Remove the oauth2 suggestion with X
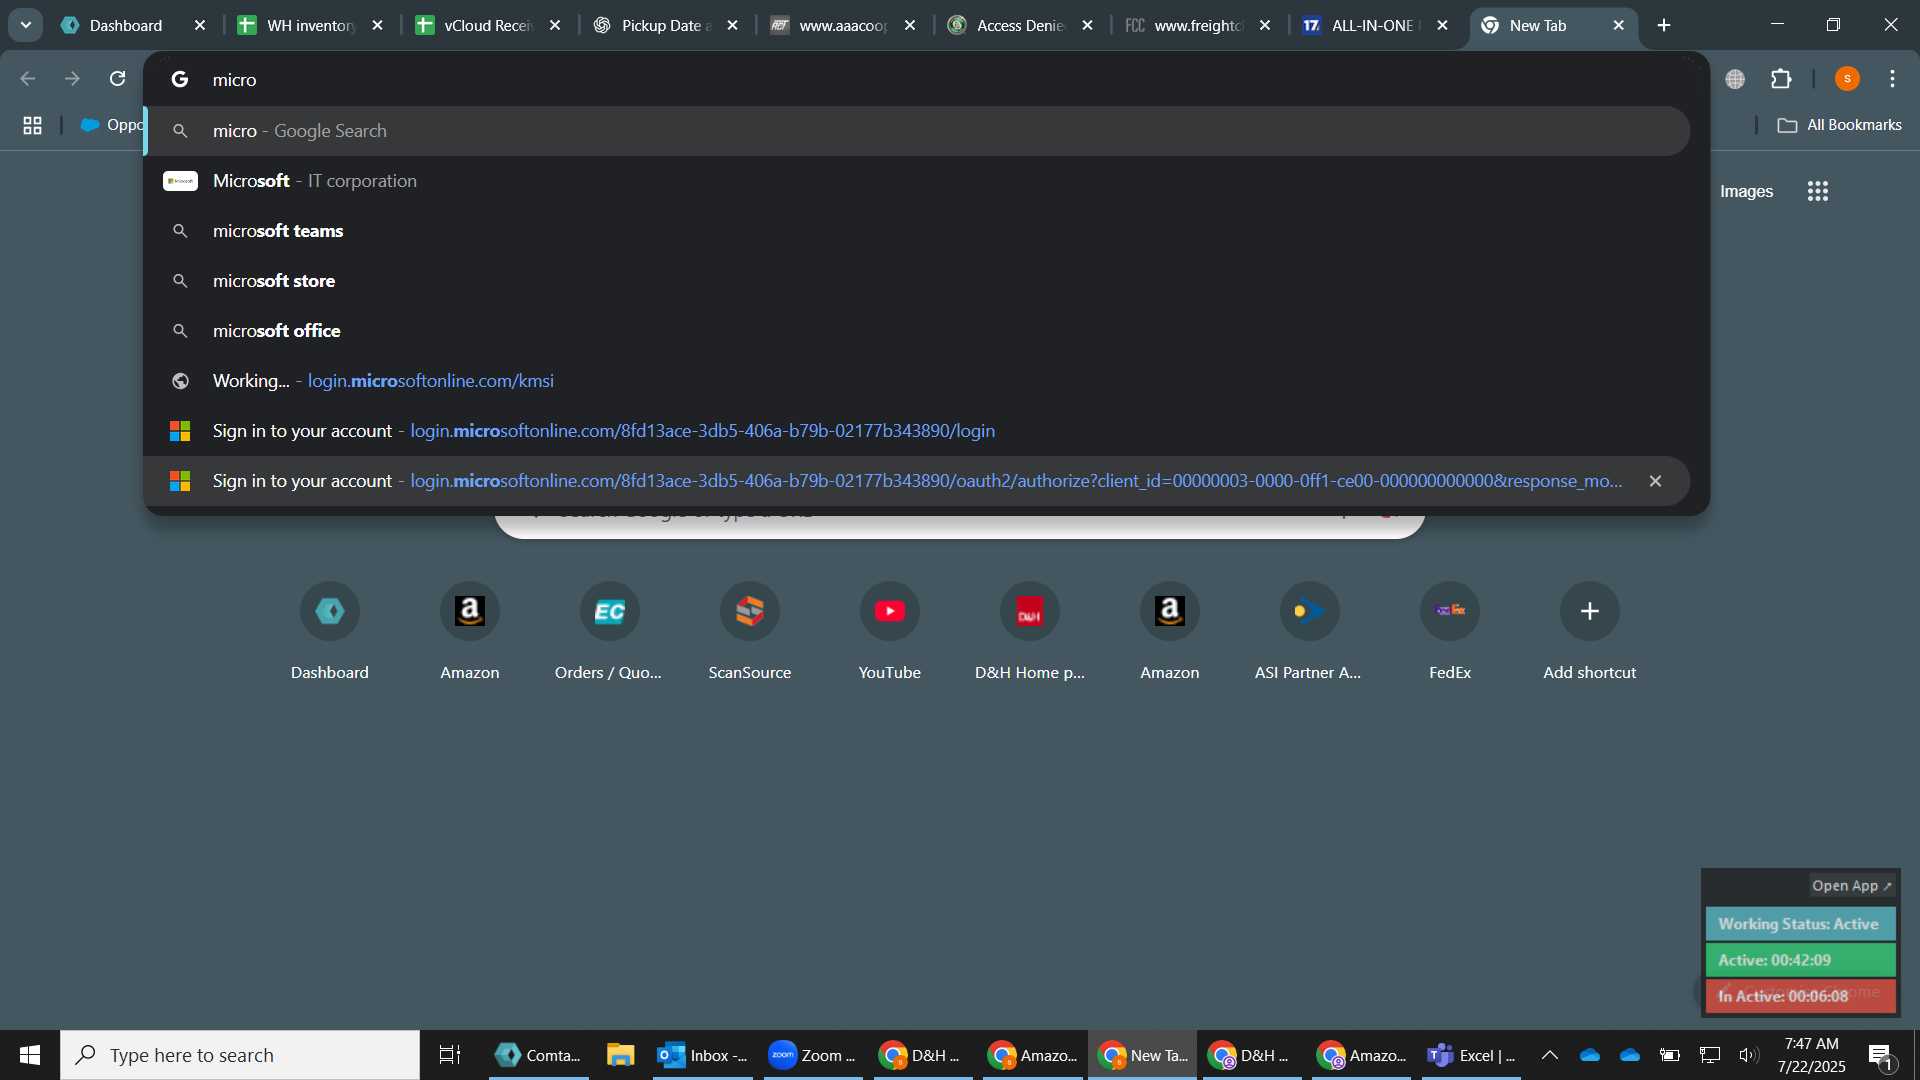Screen dimensions: 1920x1080 pyautogui.click(x=1655, y=481)
